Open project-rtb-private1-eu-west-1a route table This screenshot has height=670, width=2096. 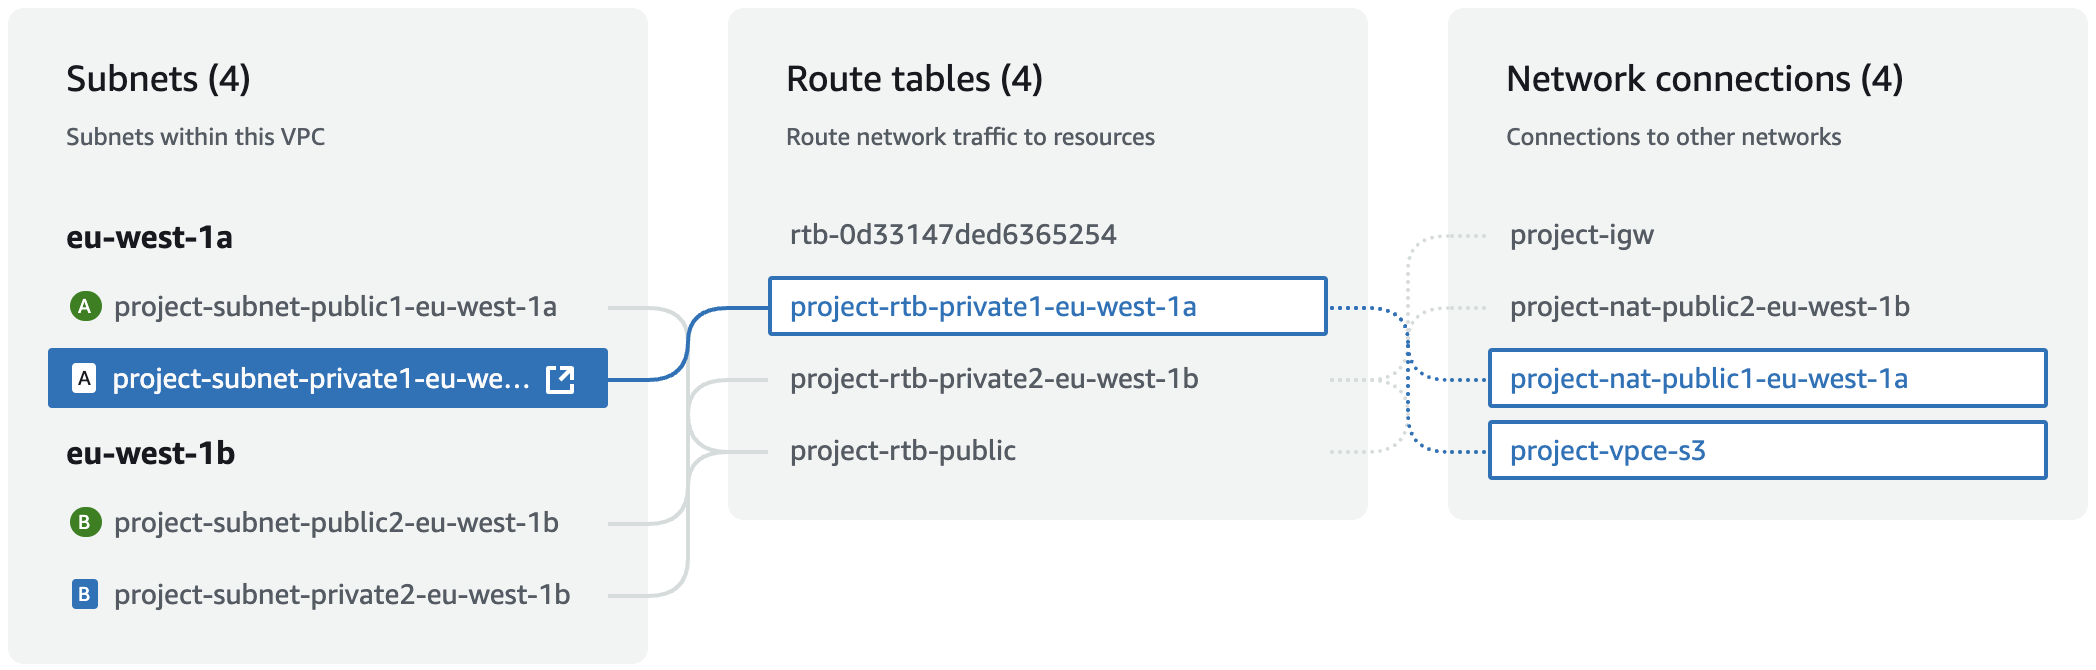(1047, 306)
